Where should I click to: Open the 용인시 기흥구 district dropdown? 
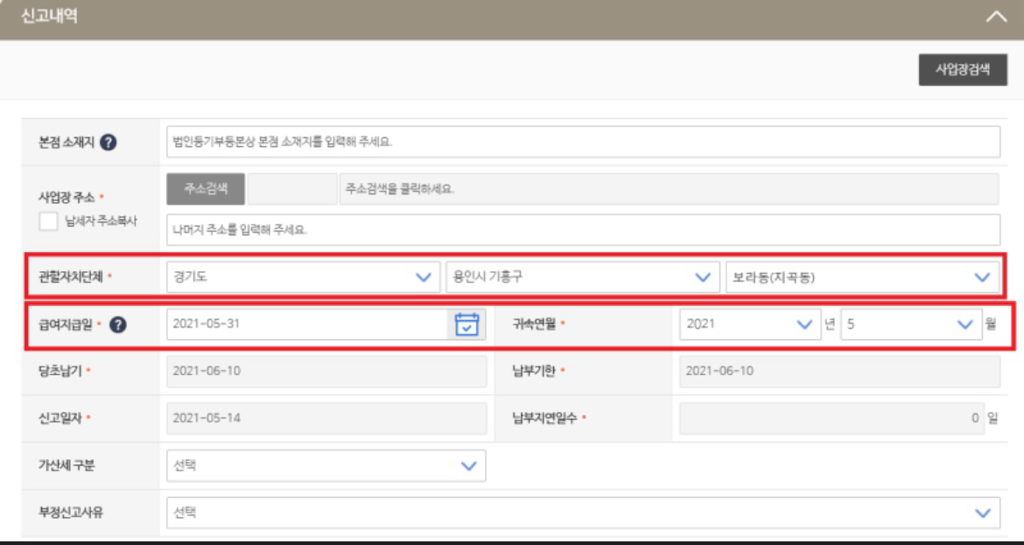(x=579, y=277)
